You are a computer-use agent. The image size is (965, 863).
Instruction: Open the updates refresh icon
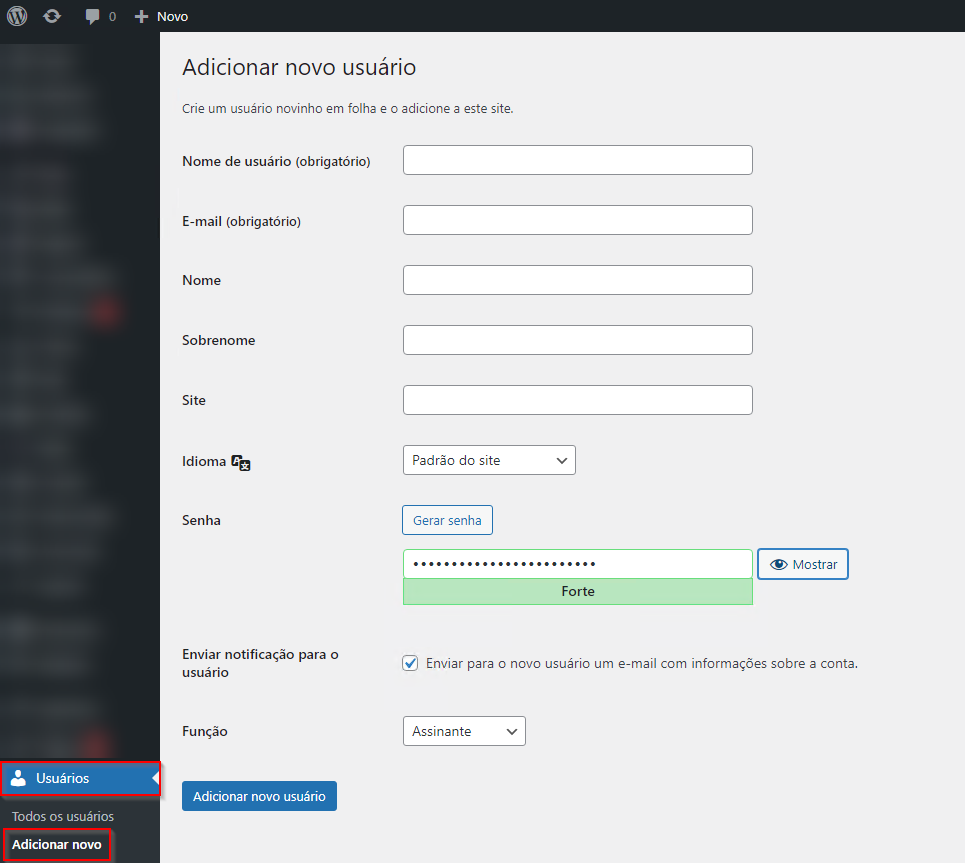coord(52,16)
